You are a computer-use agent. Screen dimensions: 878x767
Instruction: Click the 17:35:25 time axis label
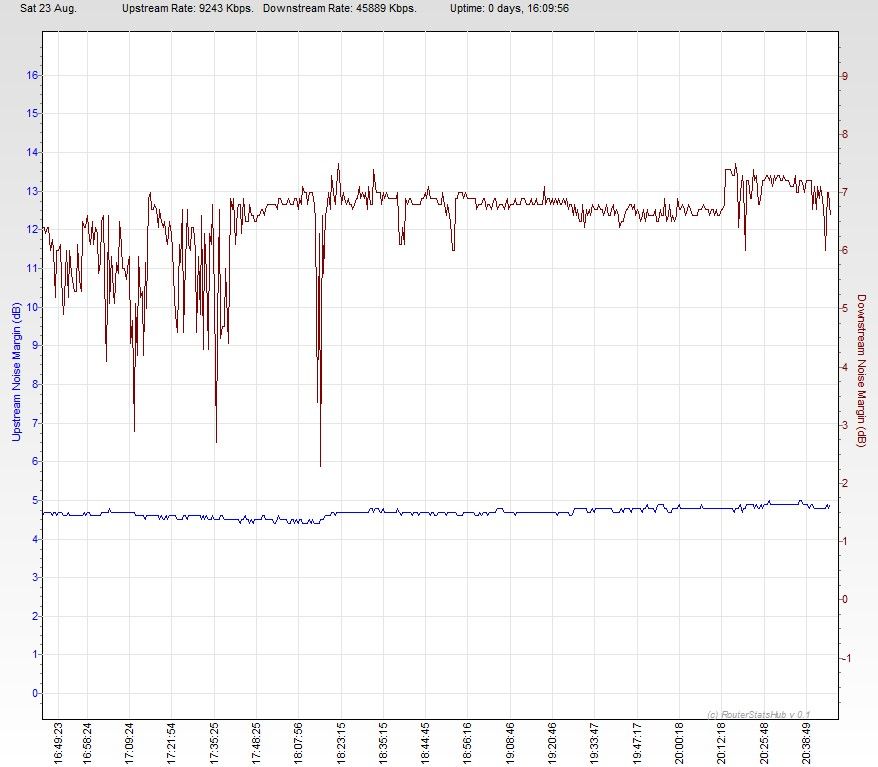point(214,743)
